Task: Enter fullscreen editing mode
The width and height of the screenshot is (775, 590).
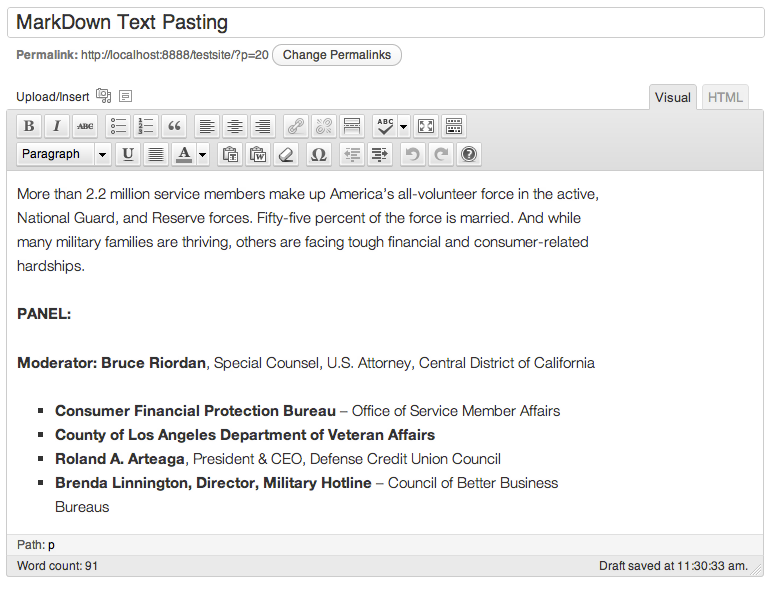Action: click(x=426, y=126)
